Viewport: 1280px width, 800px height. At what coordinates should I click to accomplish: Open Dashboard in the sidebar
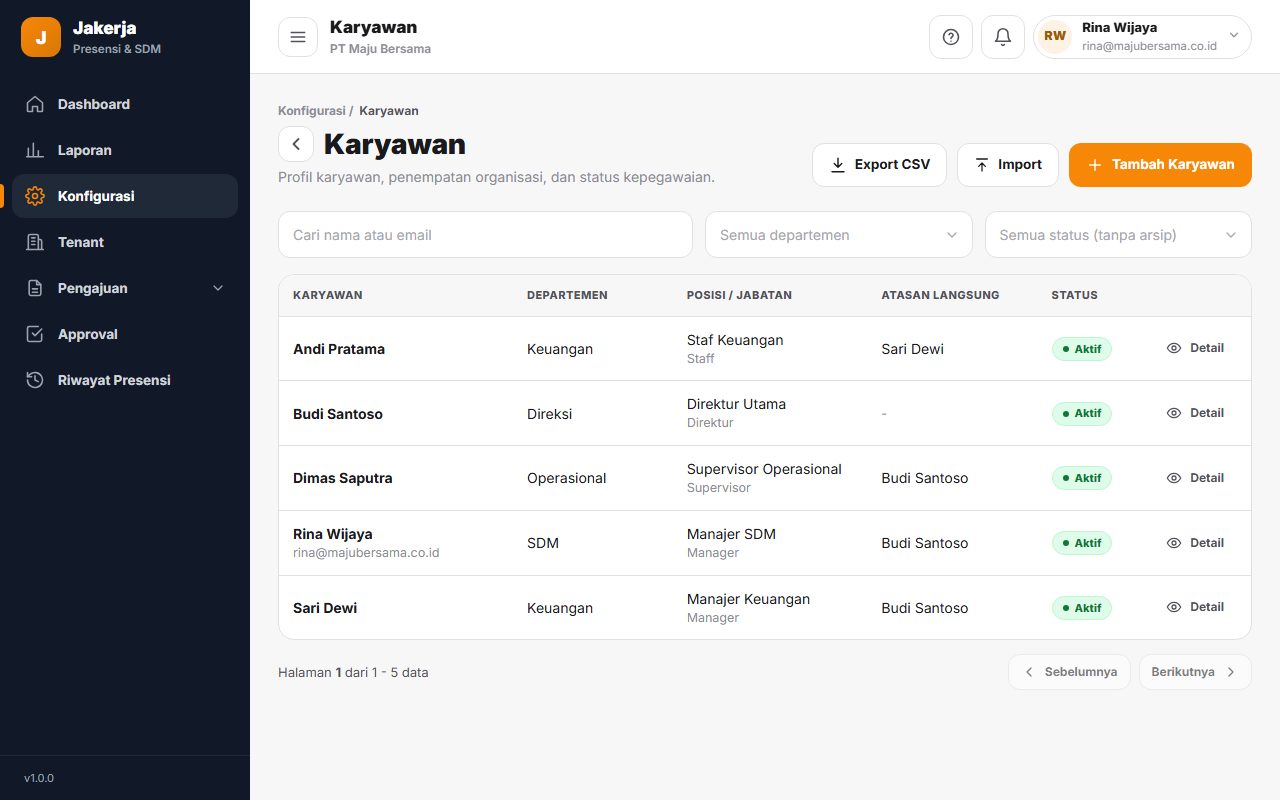click(x=125, y=104)
